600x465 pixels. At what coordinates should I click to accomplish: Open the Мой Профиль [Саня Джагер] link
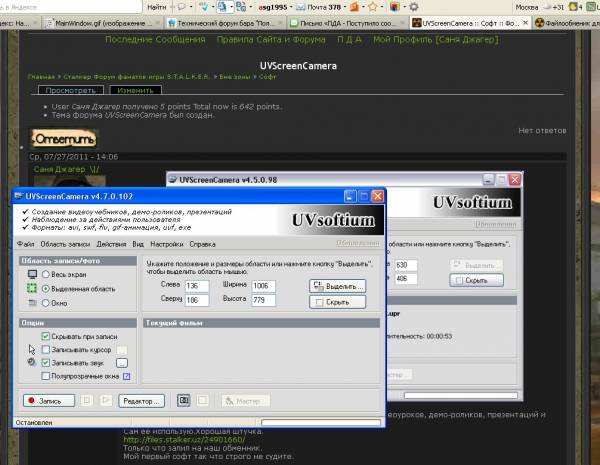click(436, 39)
